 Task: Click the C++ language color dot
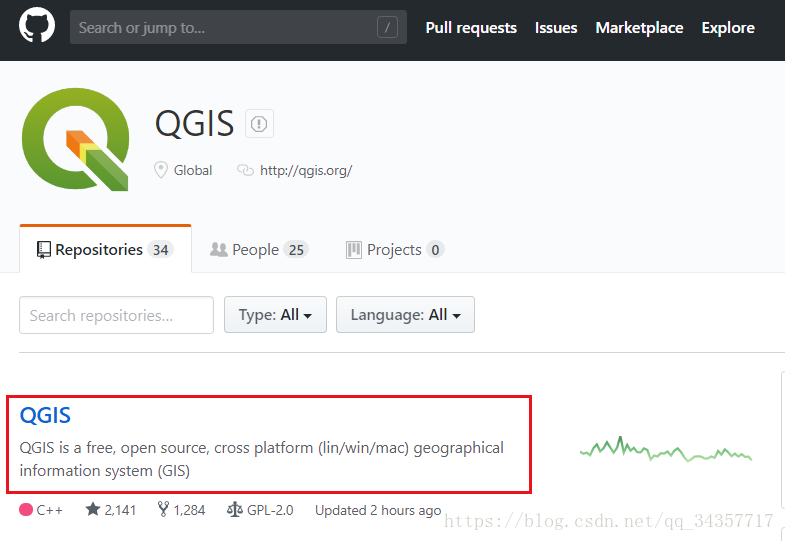pos(26,509)
